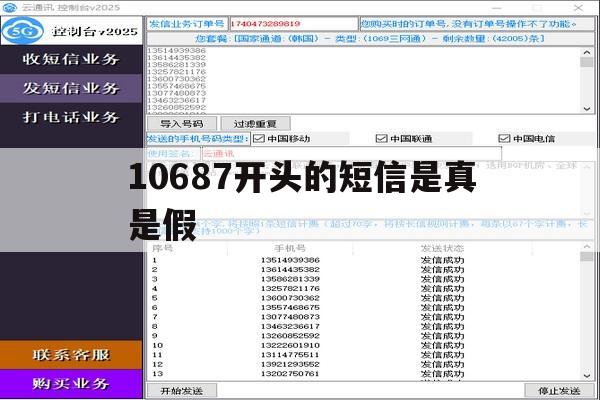Click the 序号 column header
This screenshot has height=400, width=600.
(x=163, y=248)
